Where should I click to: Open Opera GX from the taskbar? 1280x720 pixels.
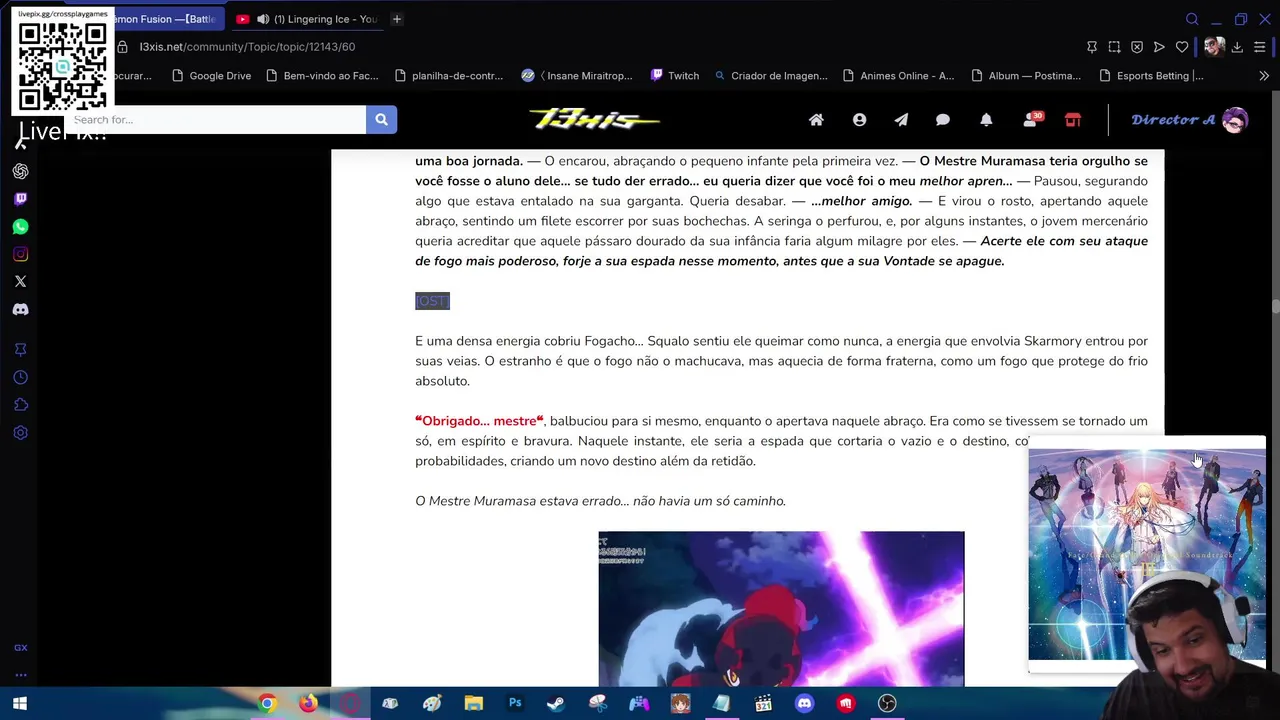[349, 704]
